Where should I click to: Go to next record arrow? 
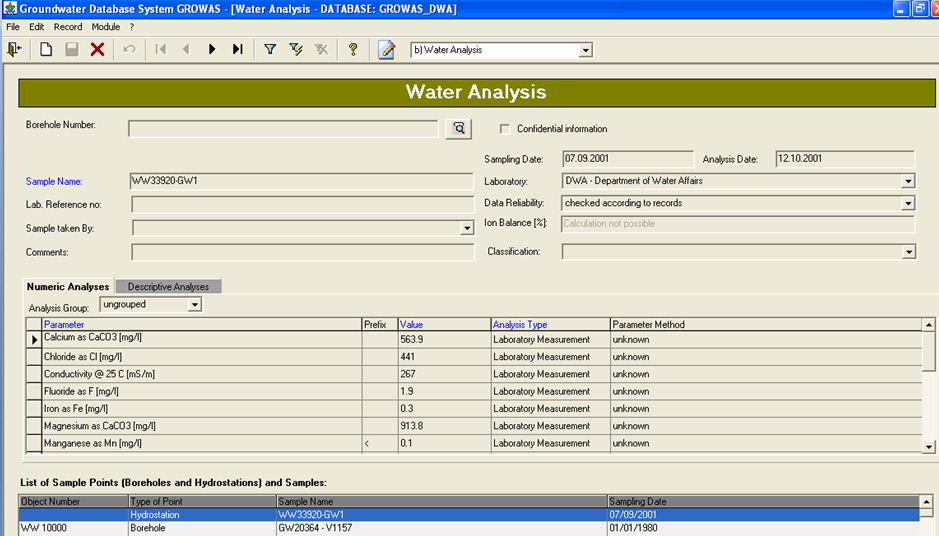point(212,49)
